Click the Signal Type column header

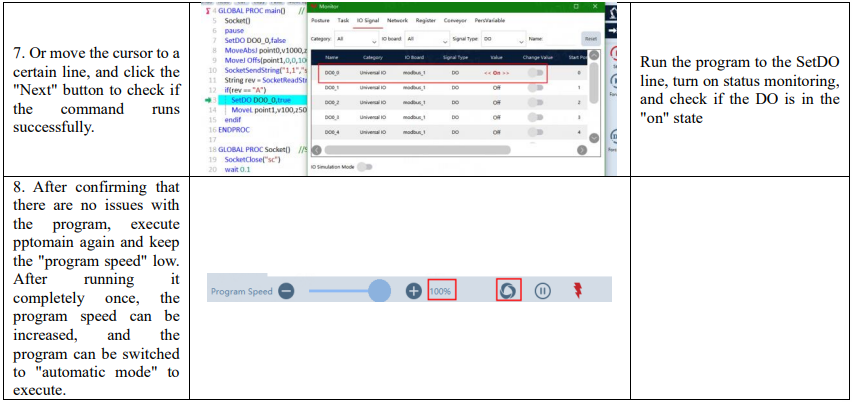pos(455,56)
